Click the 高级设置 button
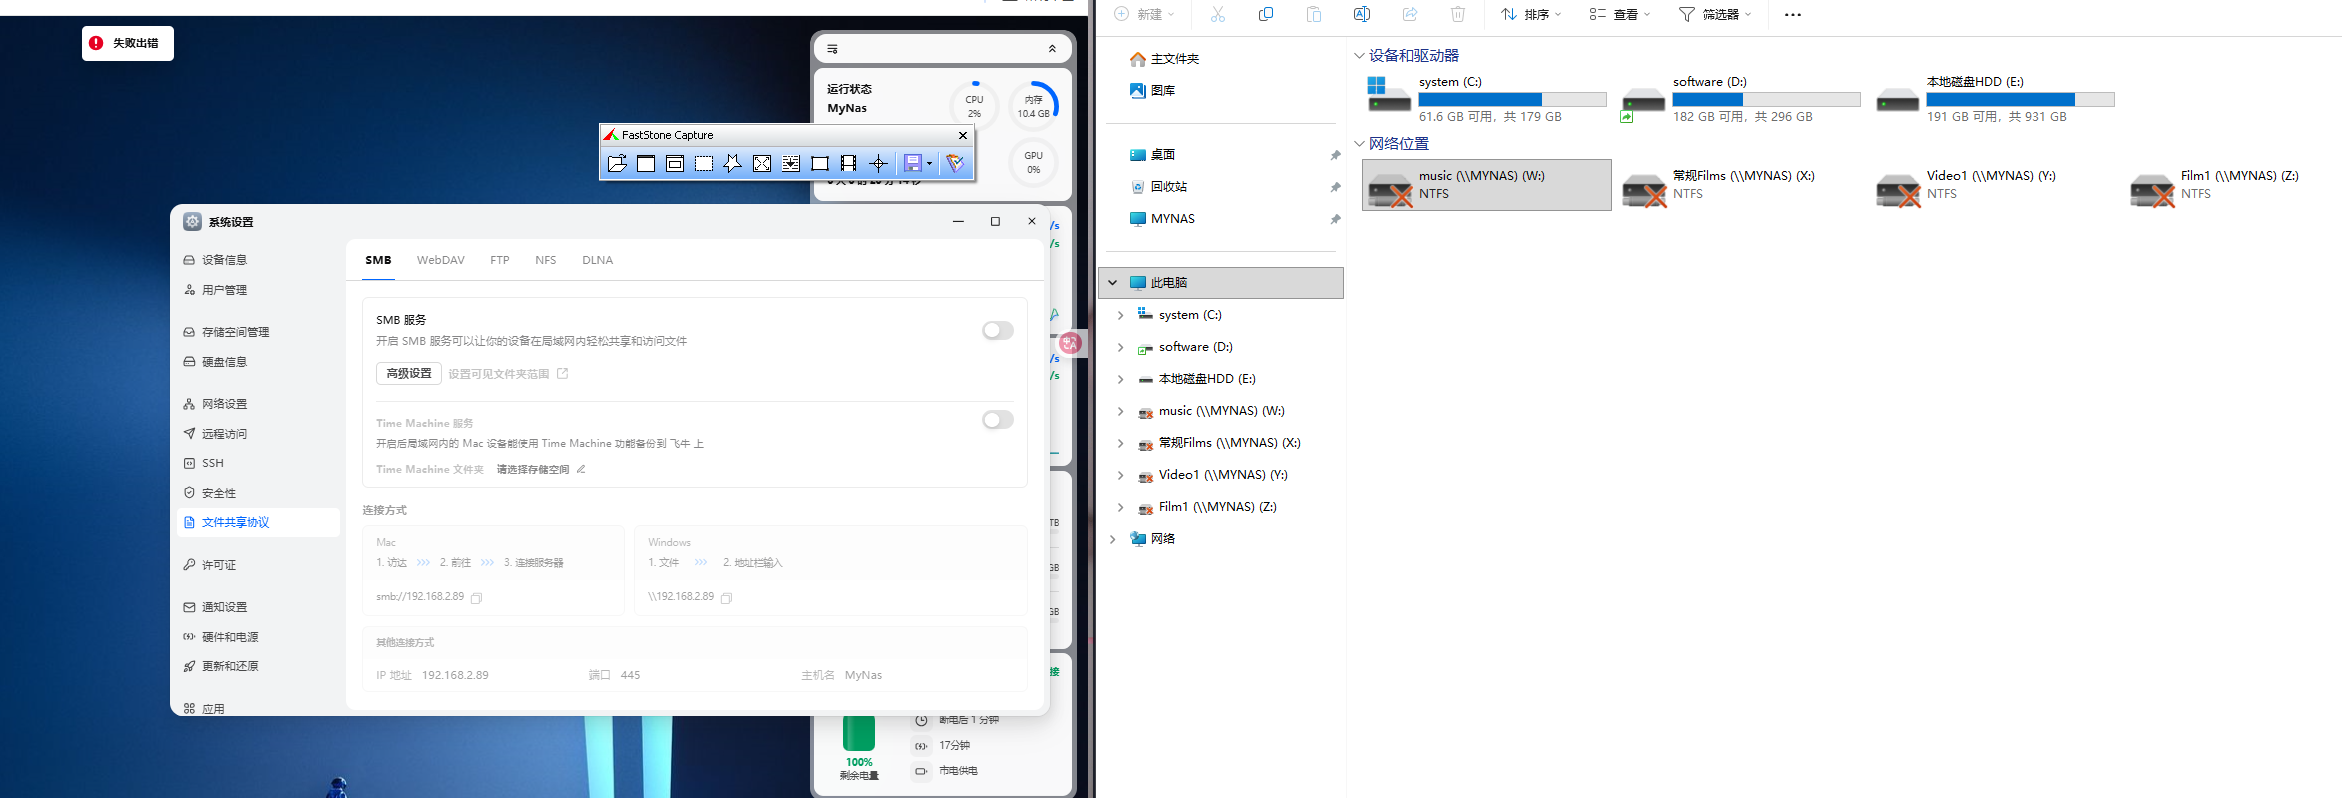This screenshot has width=2342, height=798. [409, 373]
